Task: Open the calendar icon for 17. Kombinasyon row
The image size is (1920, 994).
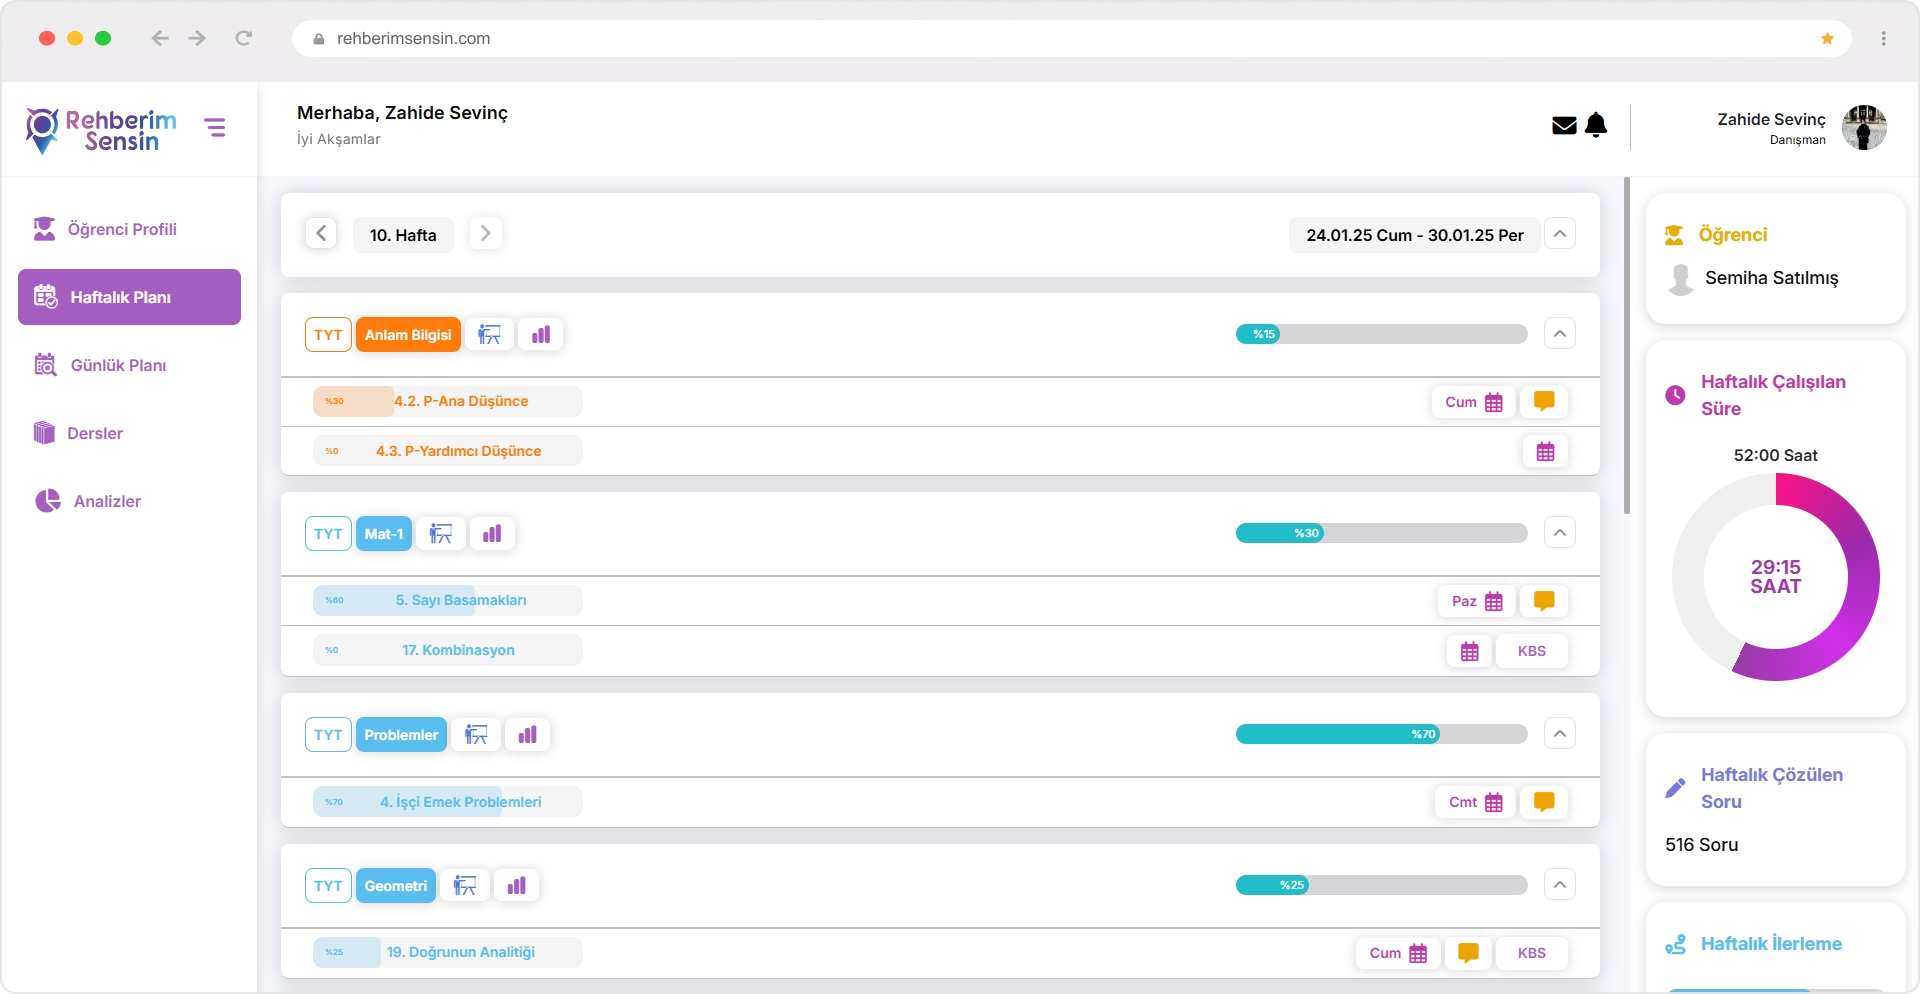Action: tap(1469, 652)
